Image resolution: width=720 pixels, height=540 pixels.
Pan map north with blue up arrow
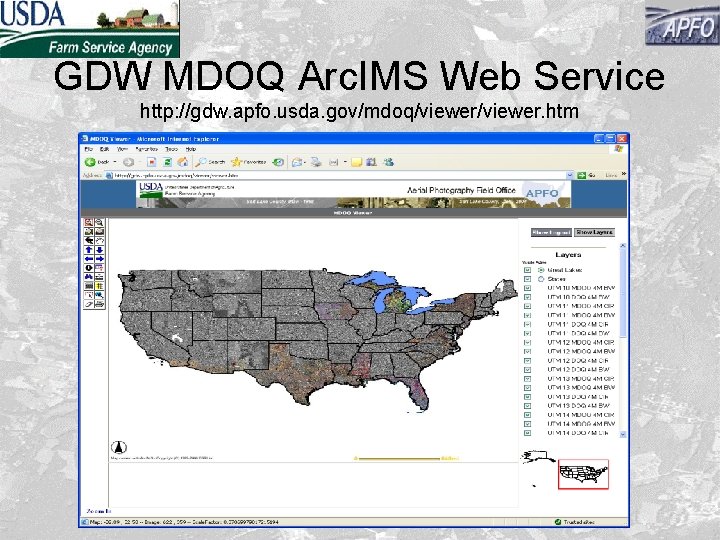click(89, 250)
